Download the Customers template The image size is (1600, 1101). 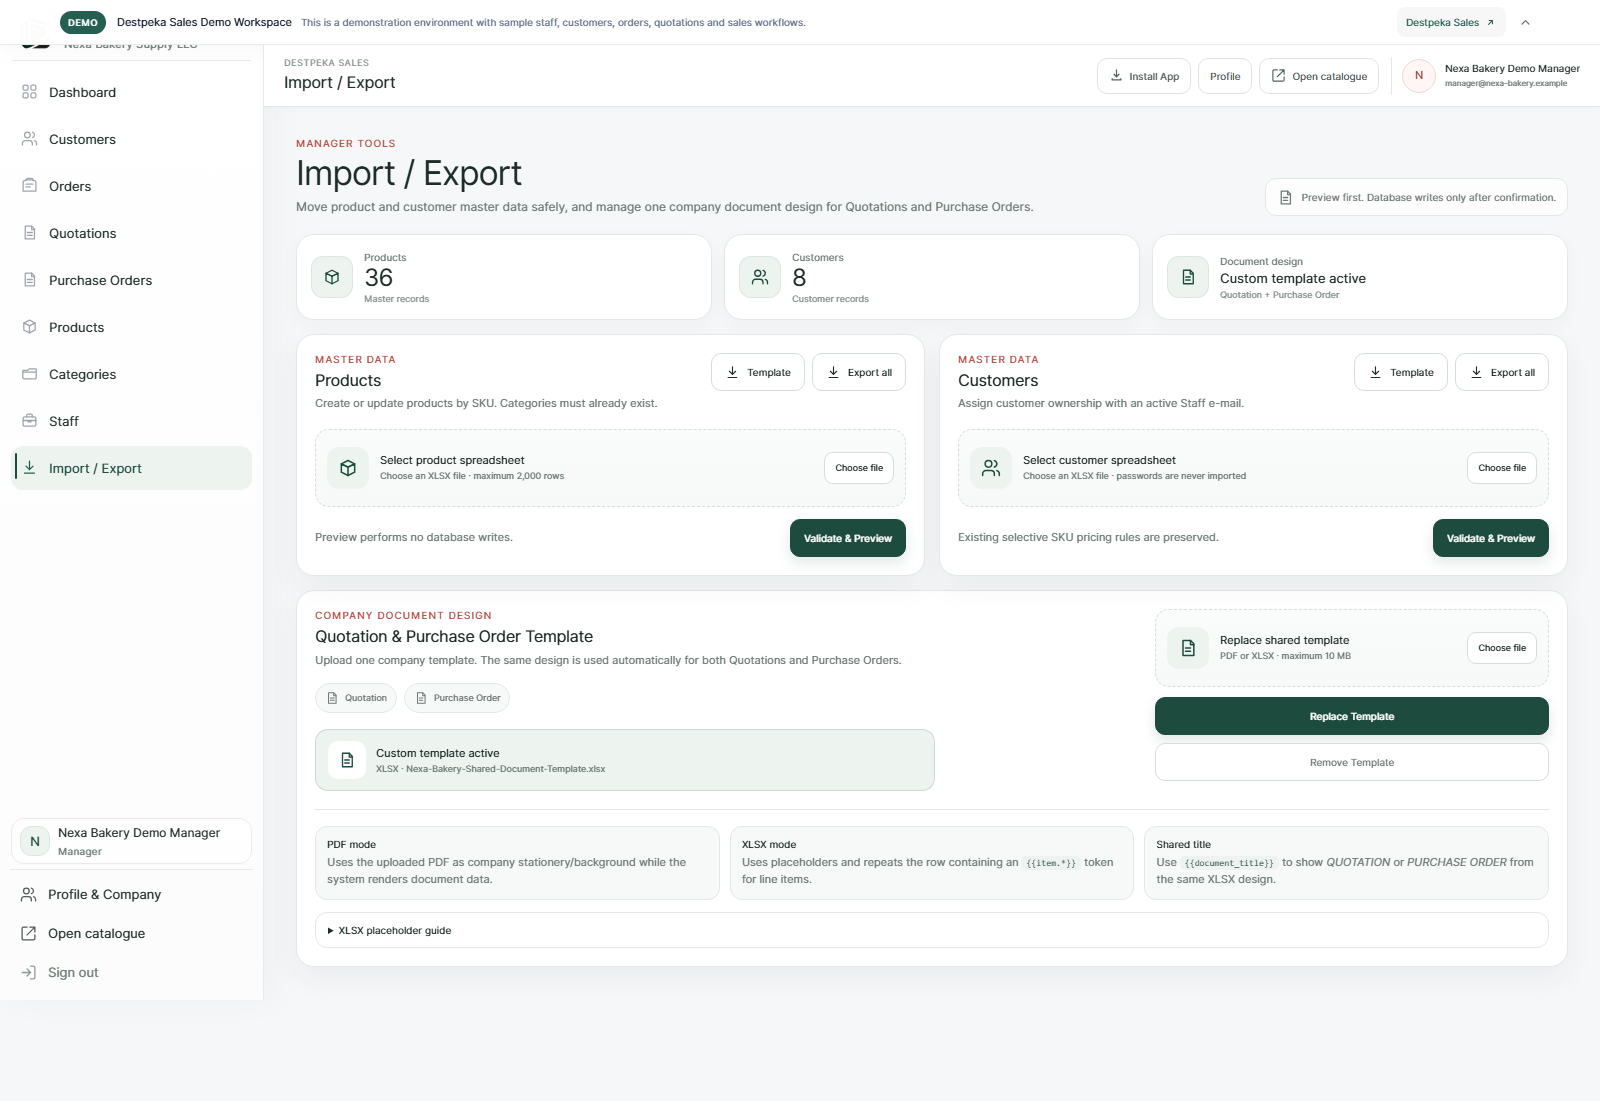coord(1401,372)
